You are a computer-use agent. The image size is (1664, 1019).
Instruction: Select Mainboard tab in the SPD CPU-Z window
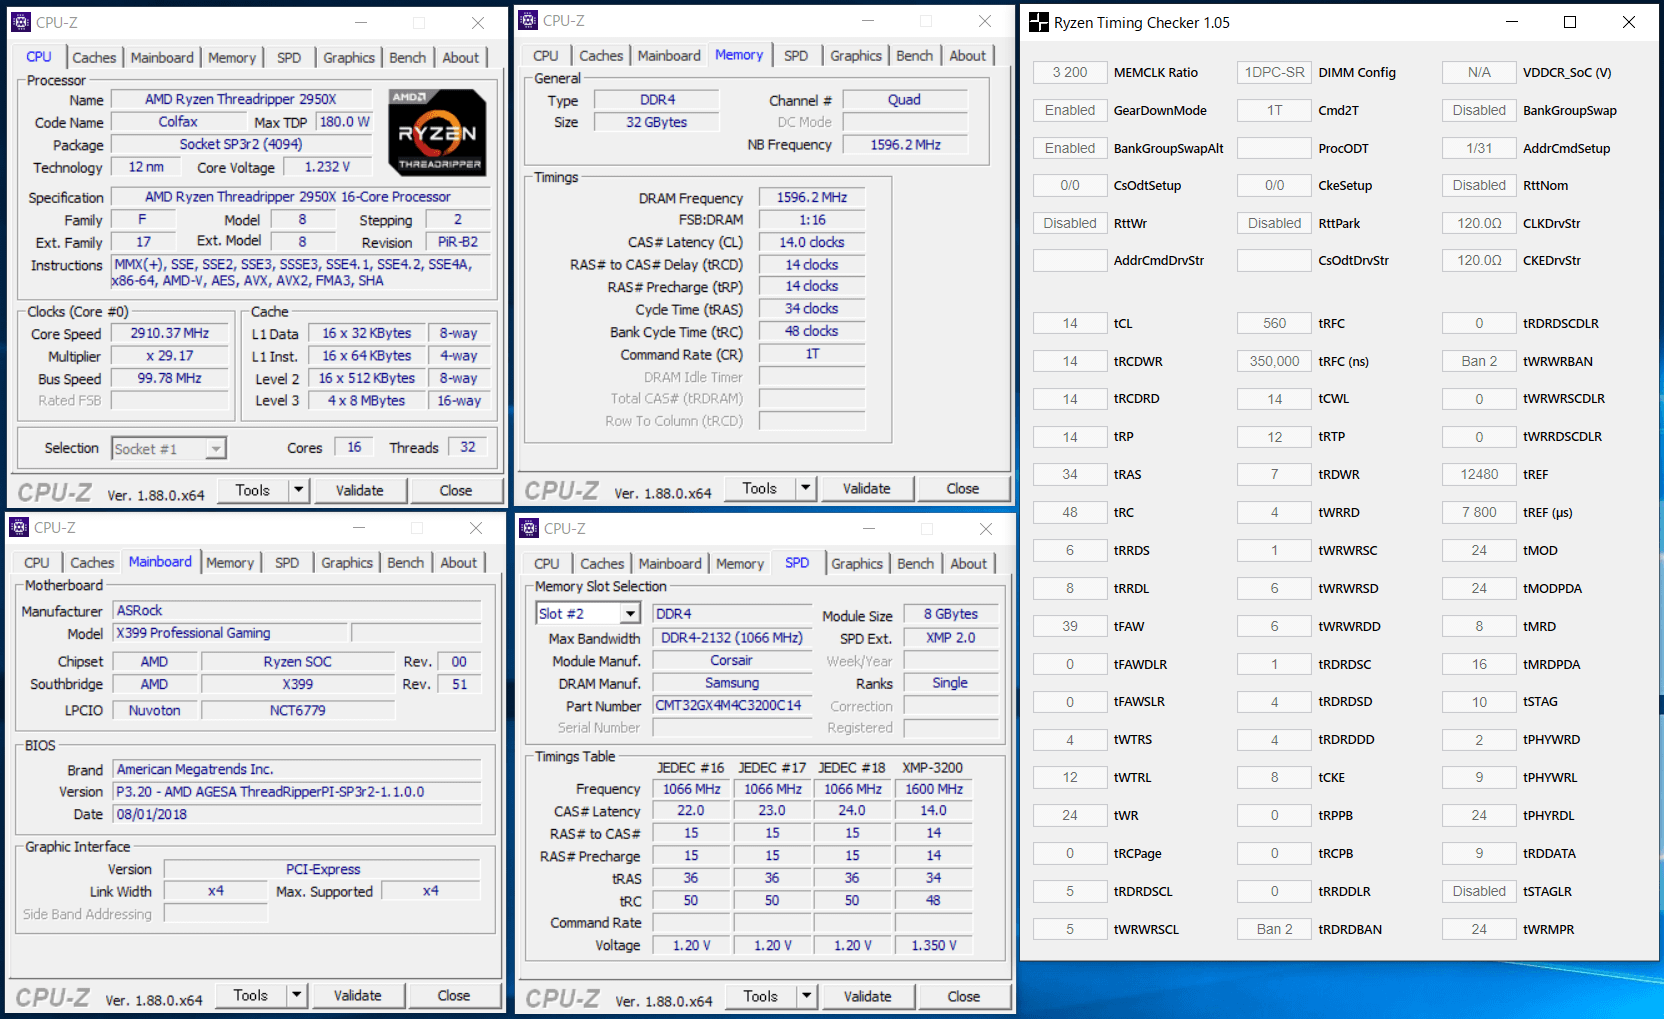point(670,564)
